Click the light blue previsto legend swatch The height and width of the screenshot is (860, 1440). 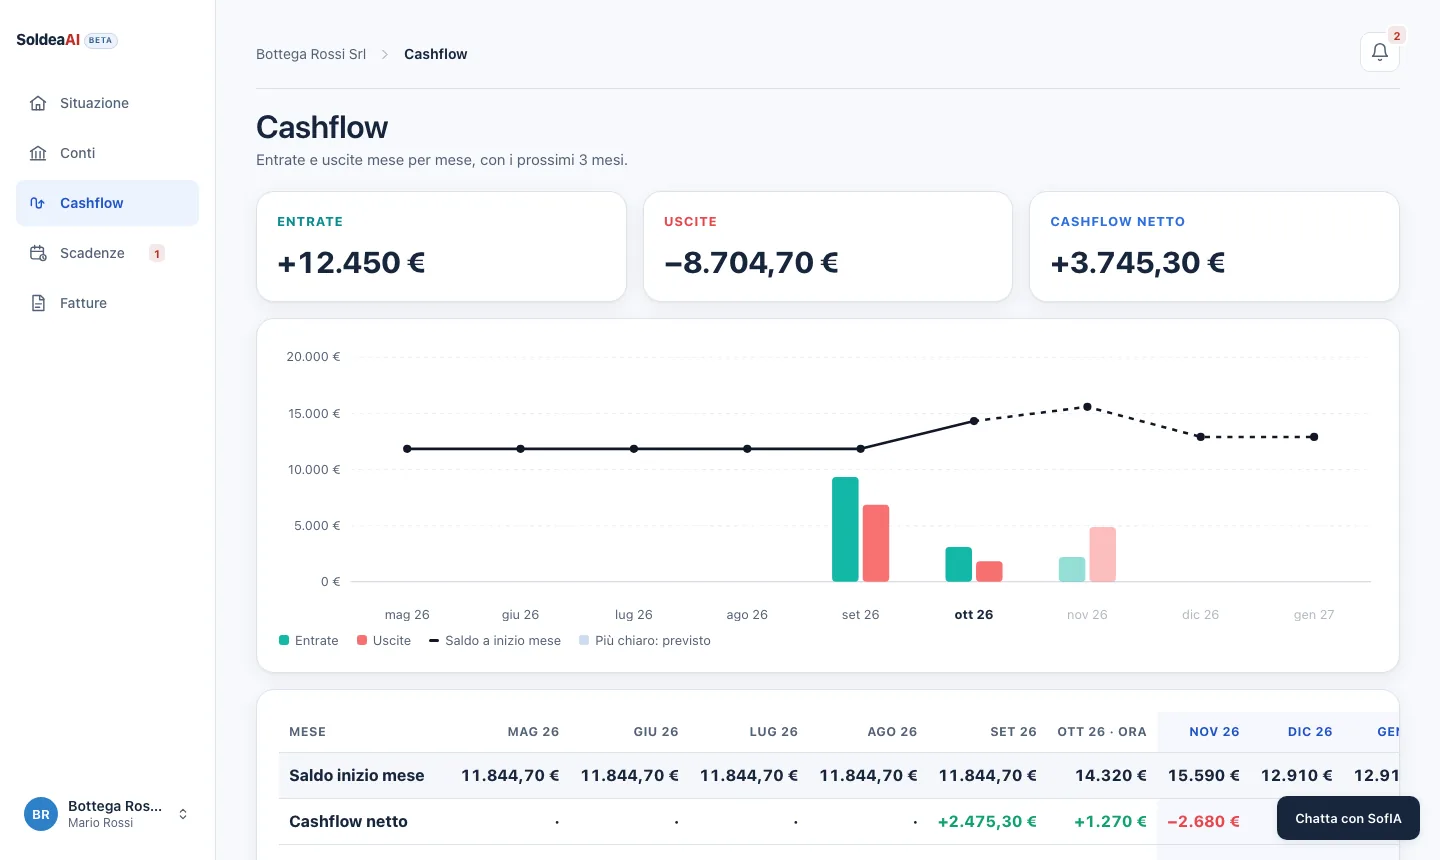tap(584, 640)
